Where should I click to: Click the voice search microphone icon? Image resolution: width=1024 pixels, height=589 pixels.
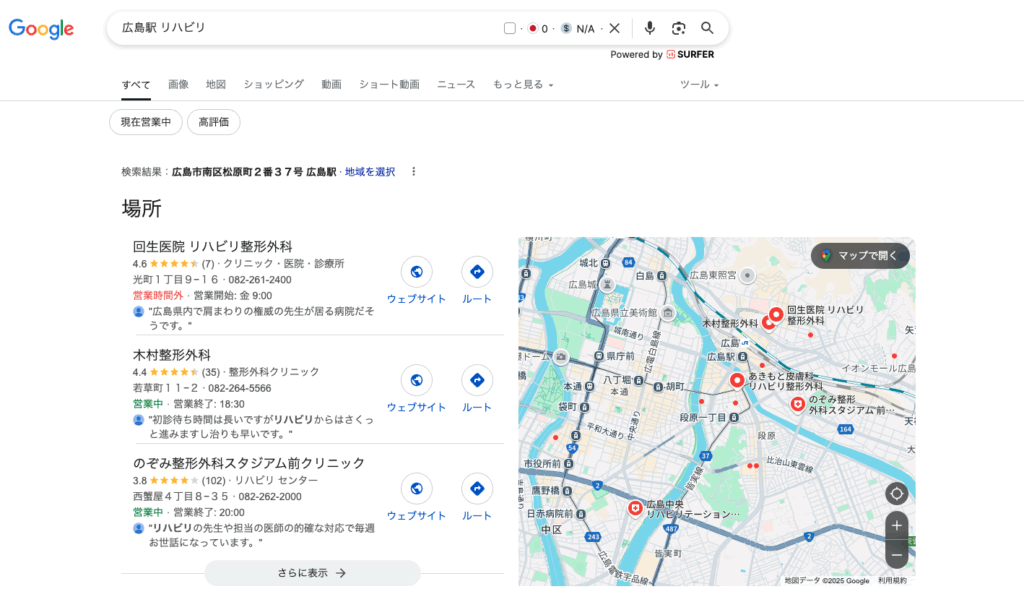coord(650,28)
